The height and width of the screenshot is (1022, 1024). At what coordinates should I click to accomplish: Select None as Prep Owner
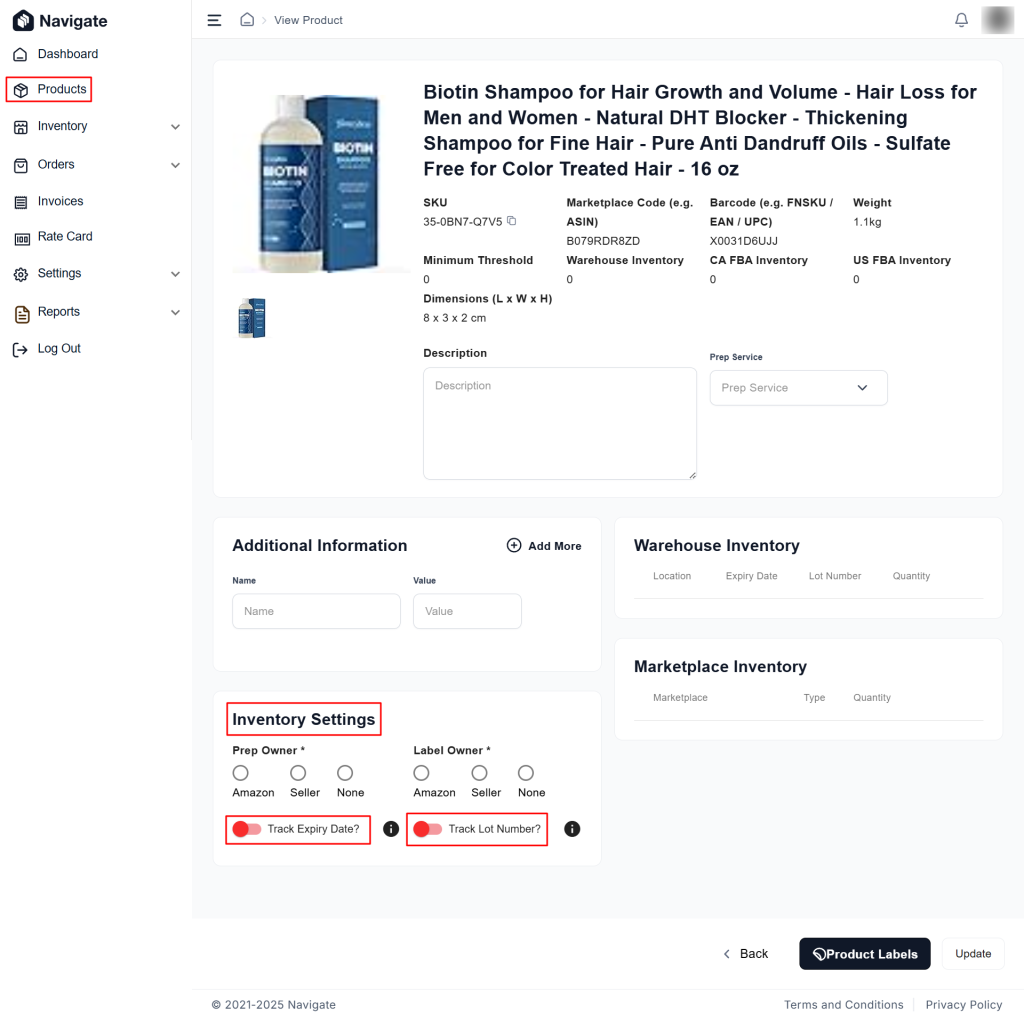click(345, 773)
